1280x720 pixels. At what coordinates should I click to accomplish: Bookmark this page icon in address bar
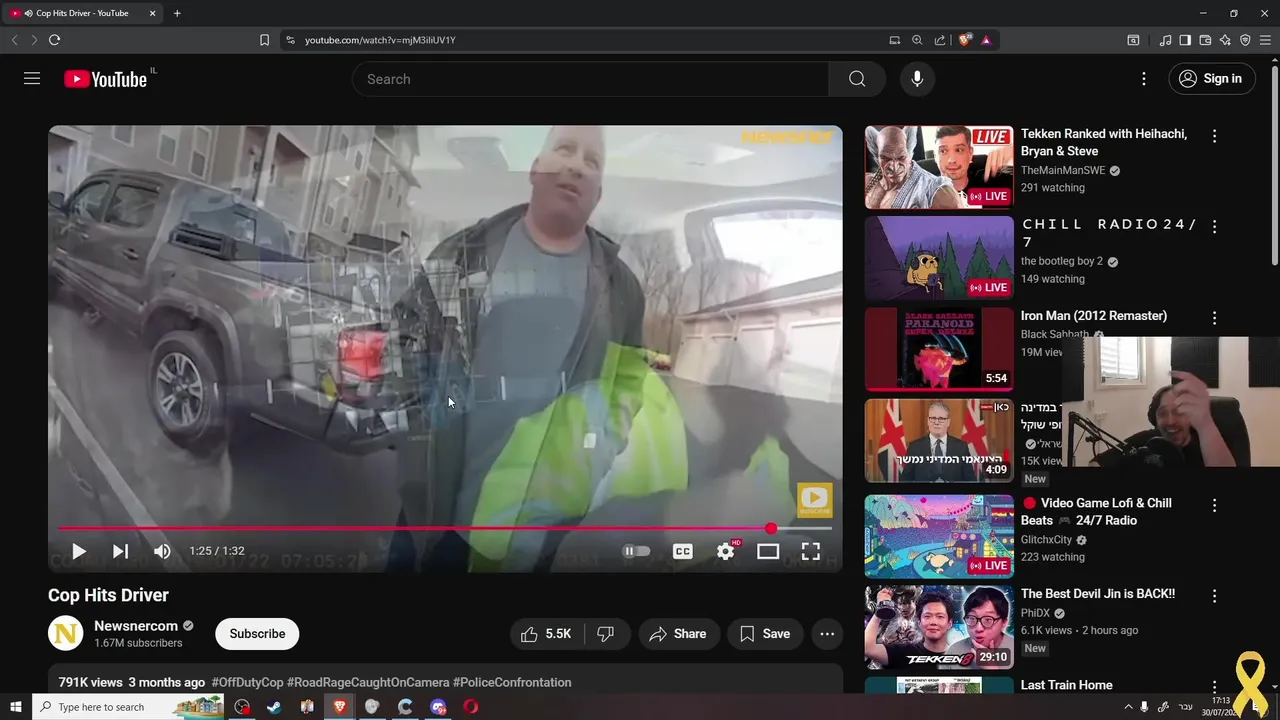tap(264, 40)
